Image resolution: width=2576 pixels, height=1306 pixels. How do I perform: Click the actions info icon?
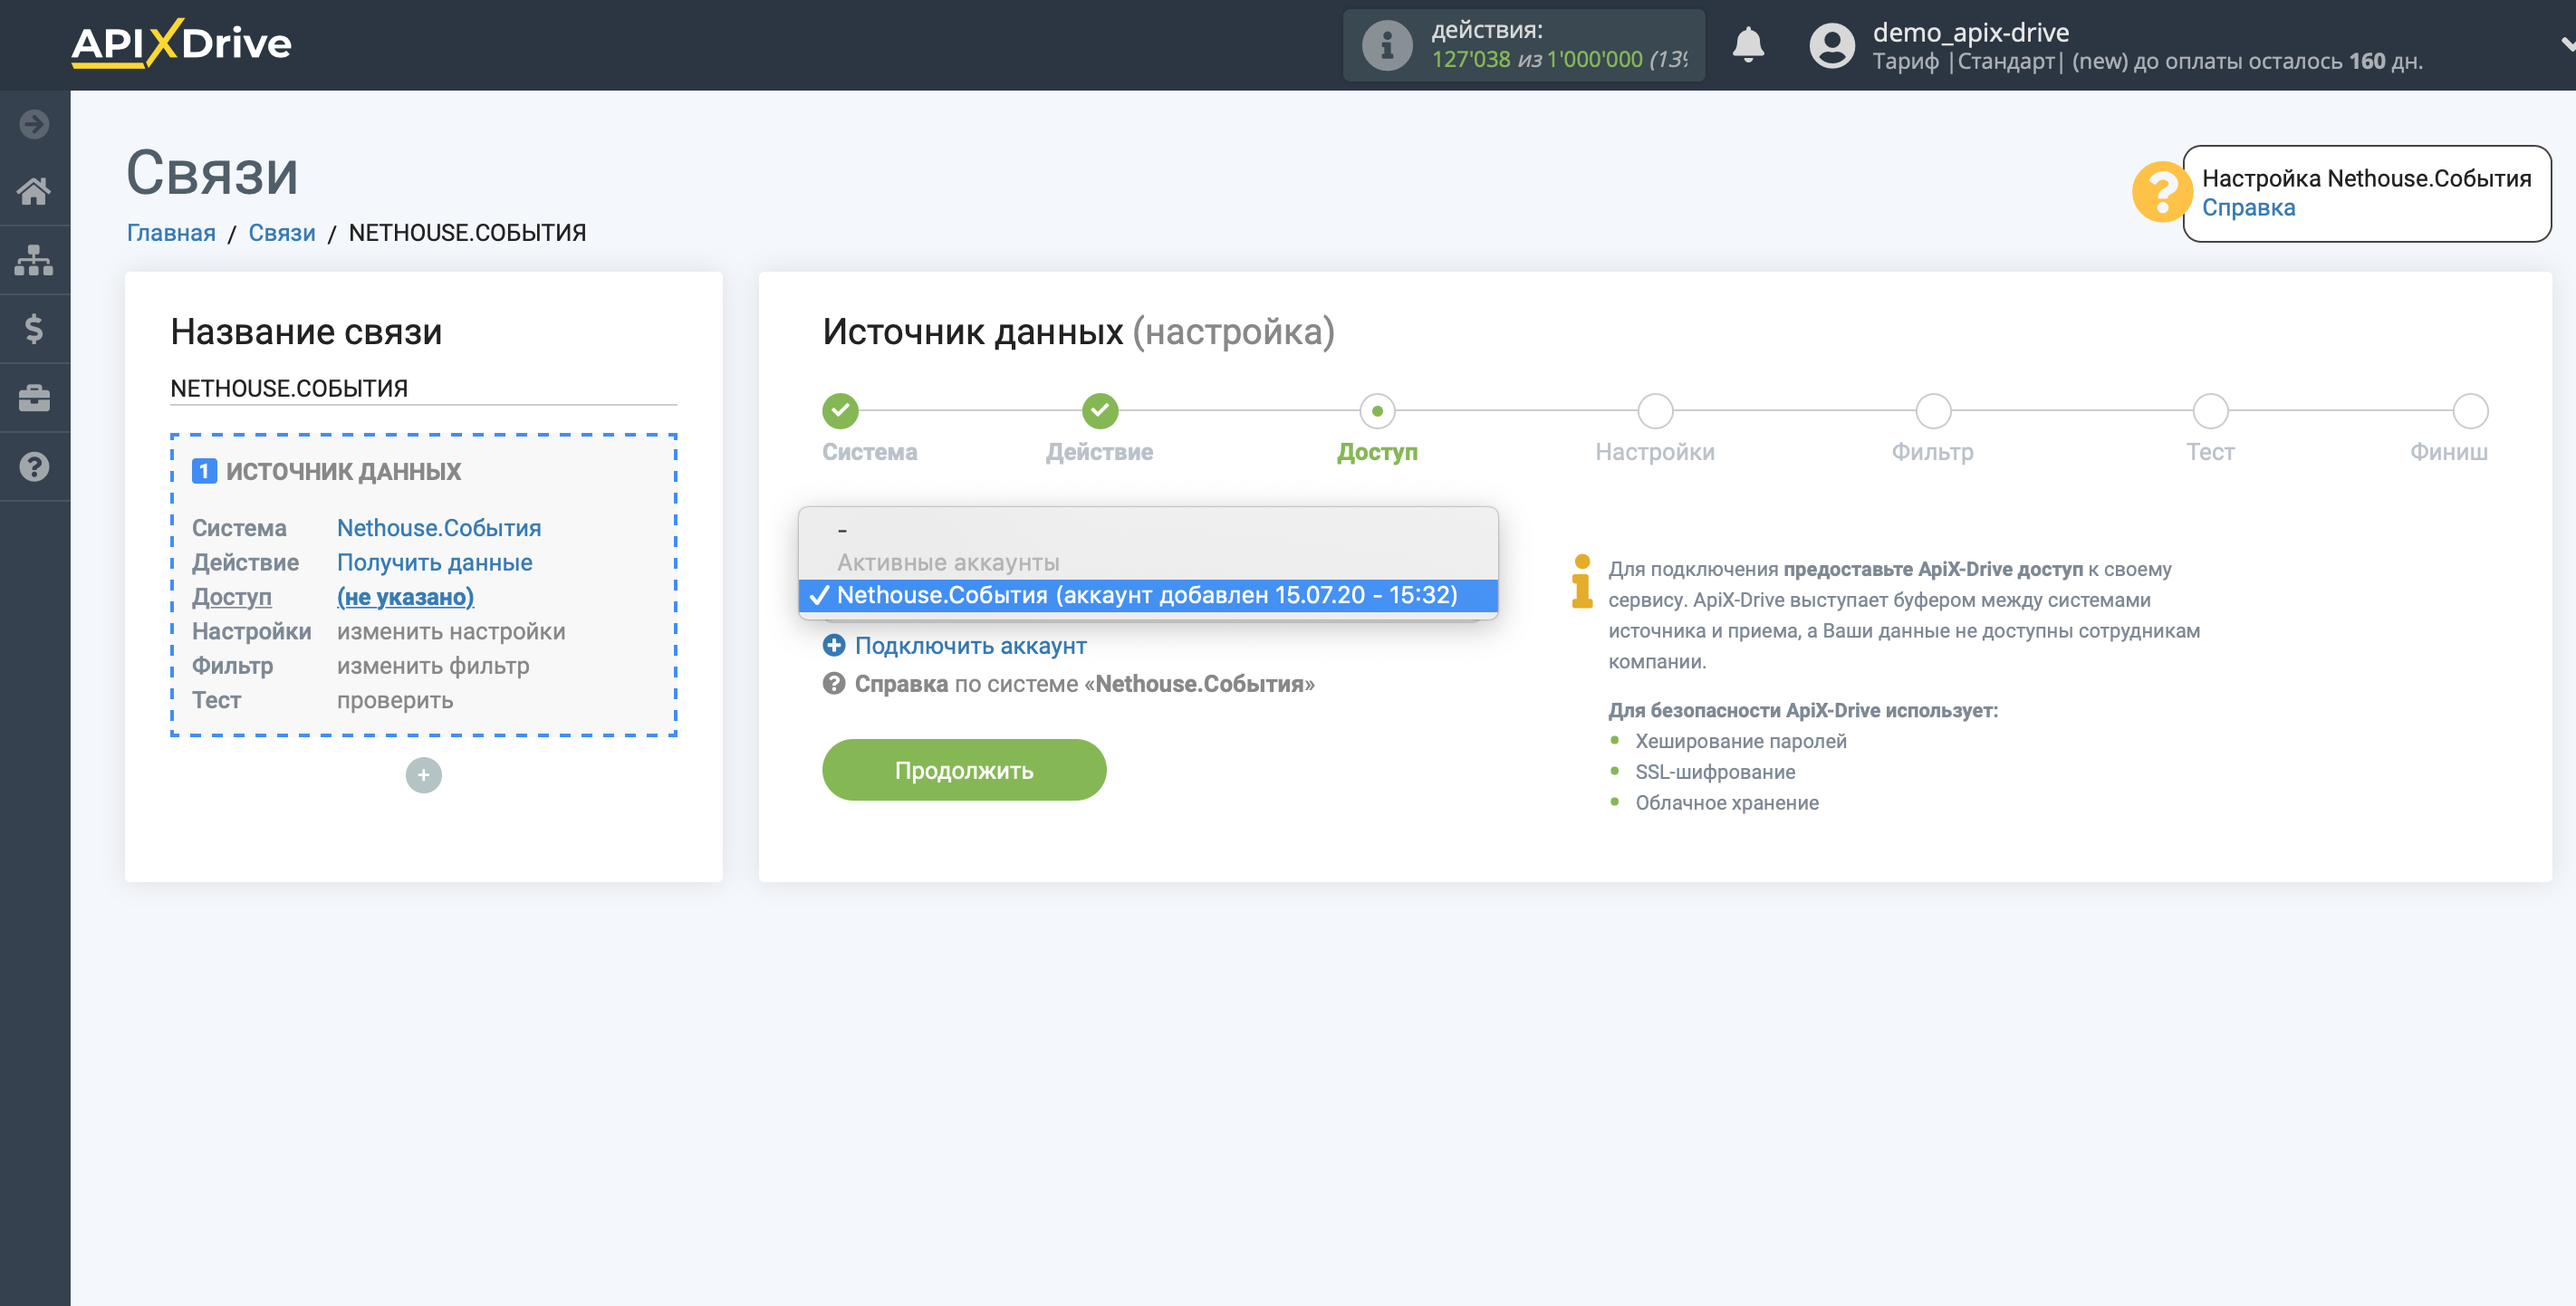pyautogui.click(x=1386, y=45)
